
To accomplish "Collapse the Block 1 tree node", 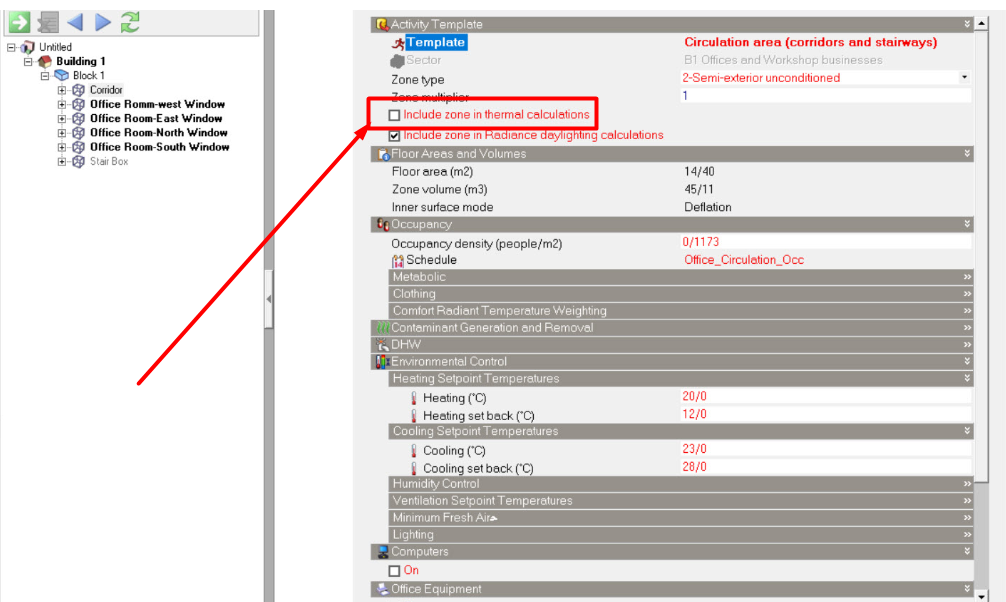I will (x=45, y=76).
